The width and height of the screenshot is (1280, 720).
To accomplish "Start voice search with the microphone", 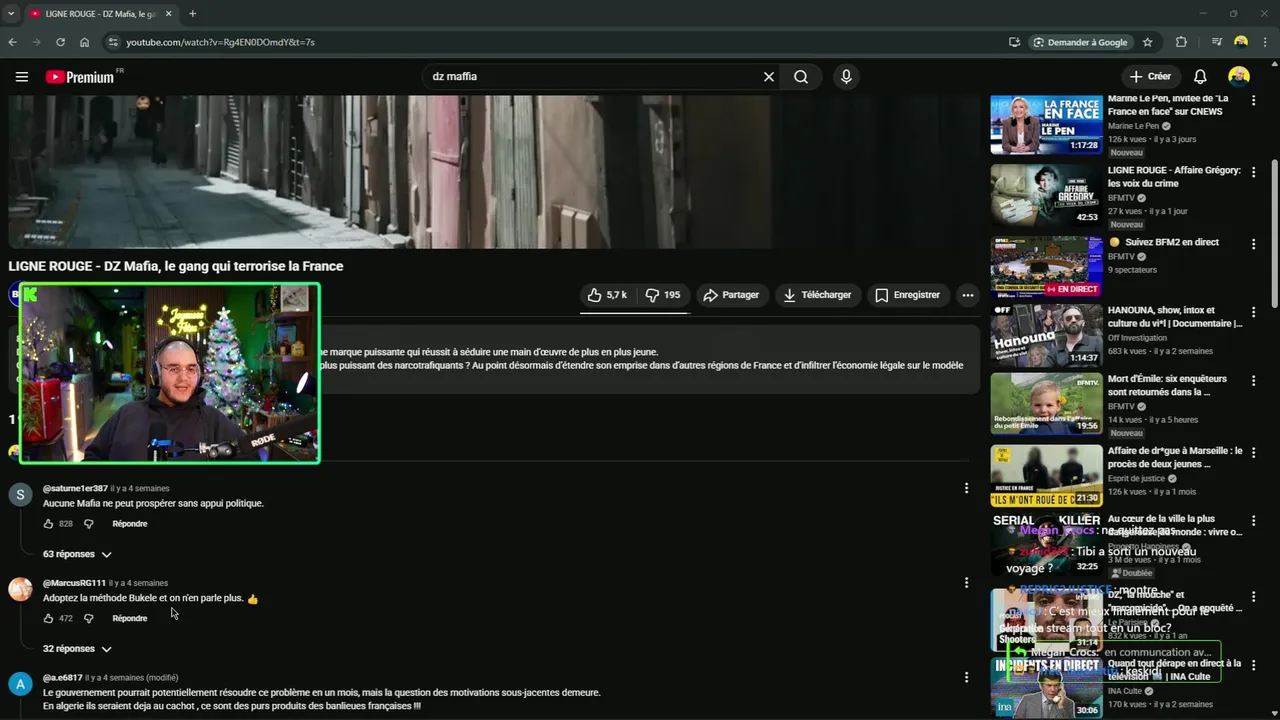I will pyautogui.click(x=847, y=77).
